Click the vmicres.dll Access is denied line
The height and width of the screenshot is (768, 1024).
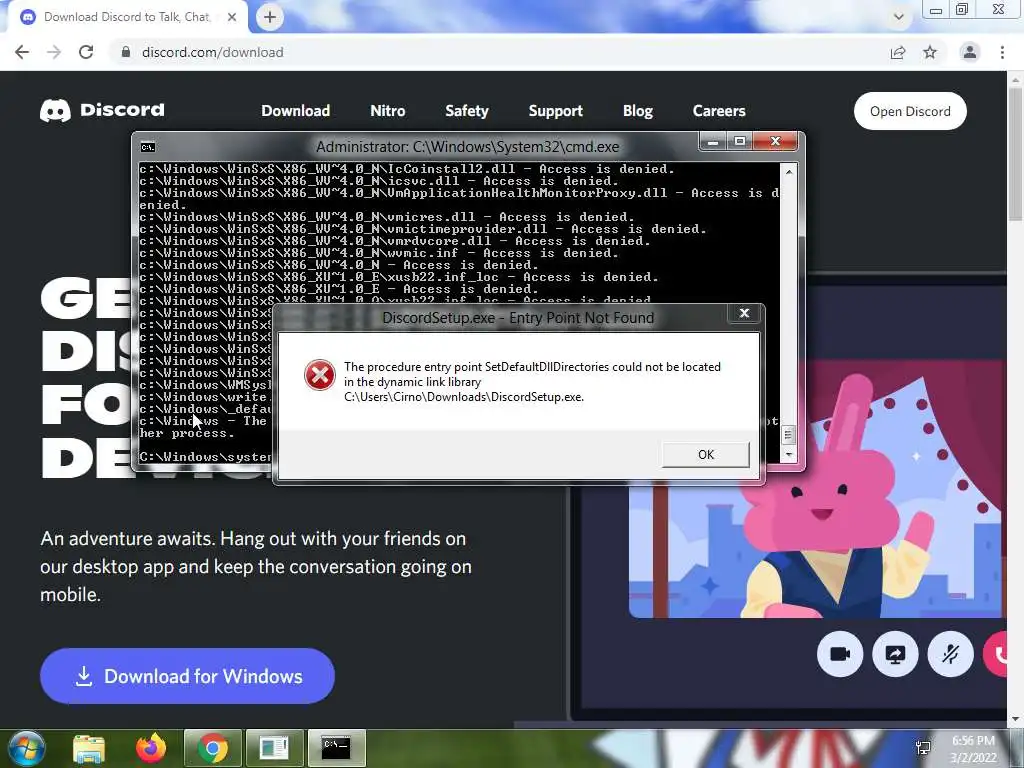(x=387, y=217)
